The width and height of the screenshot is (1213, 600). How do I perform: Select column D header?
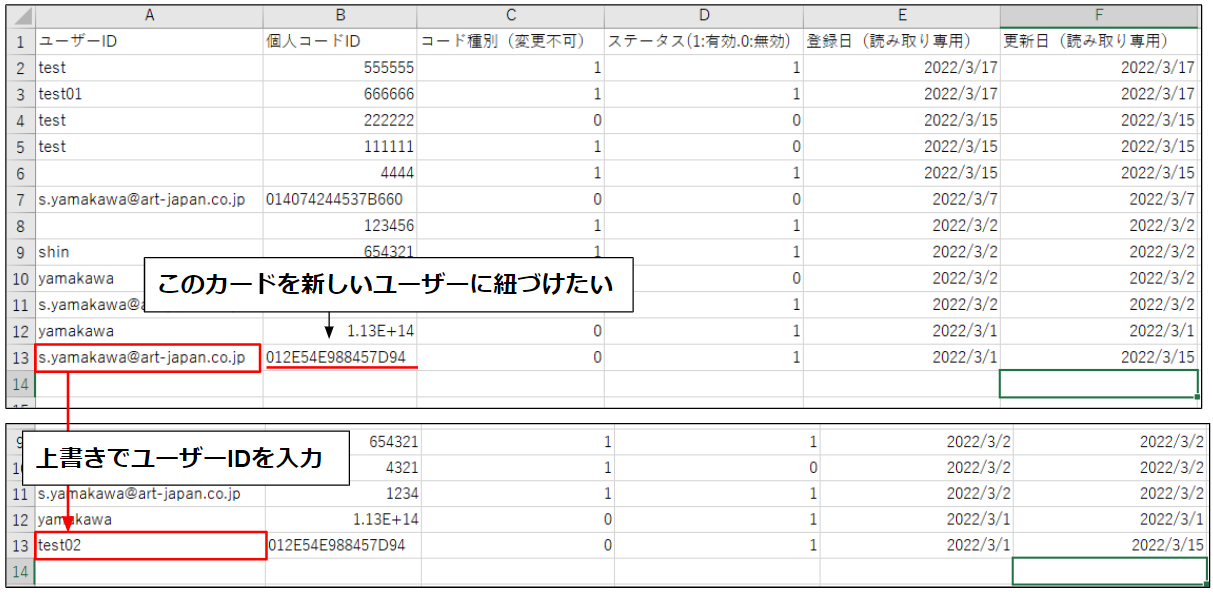[x=704, y=16]
